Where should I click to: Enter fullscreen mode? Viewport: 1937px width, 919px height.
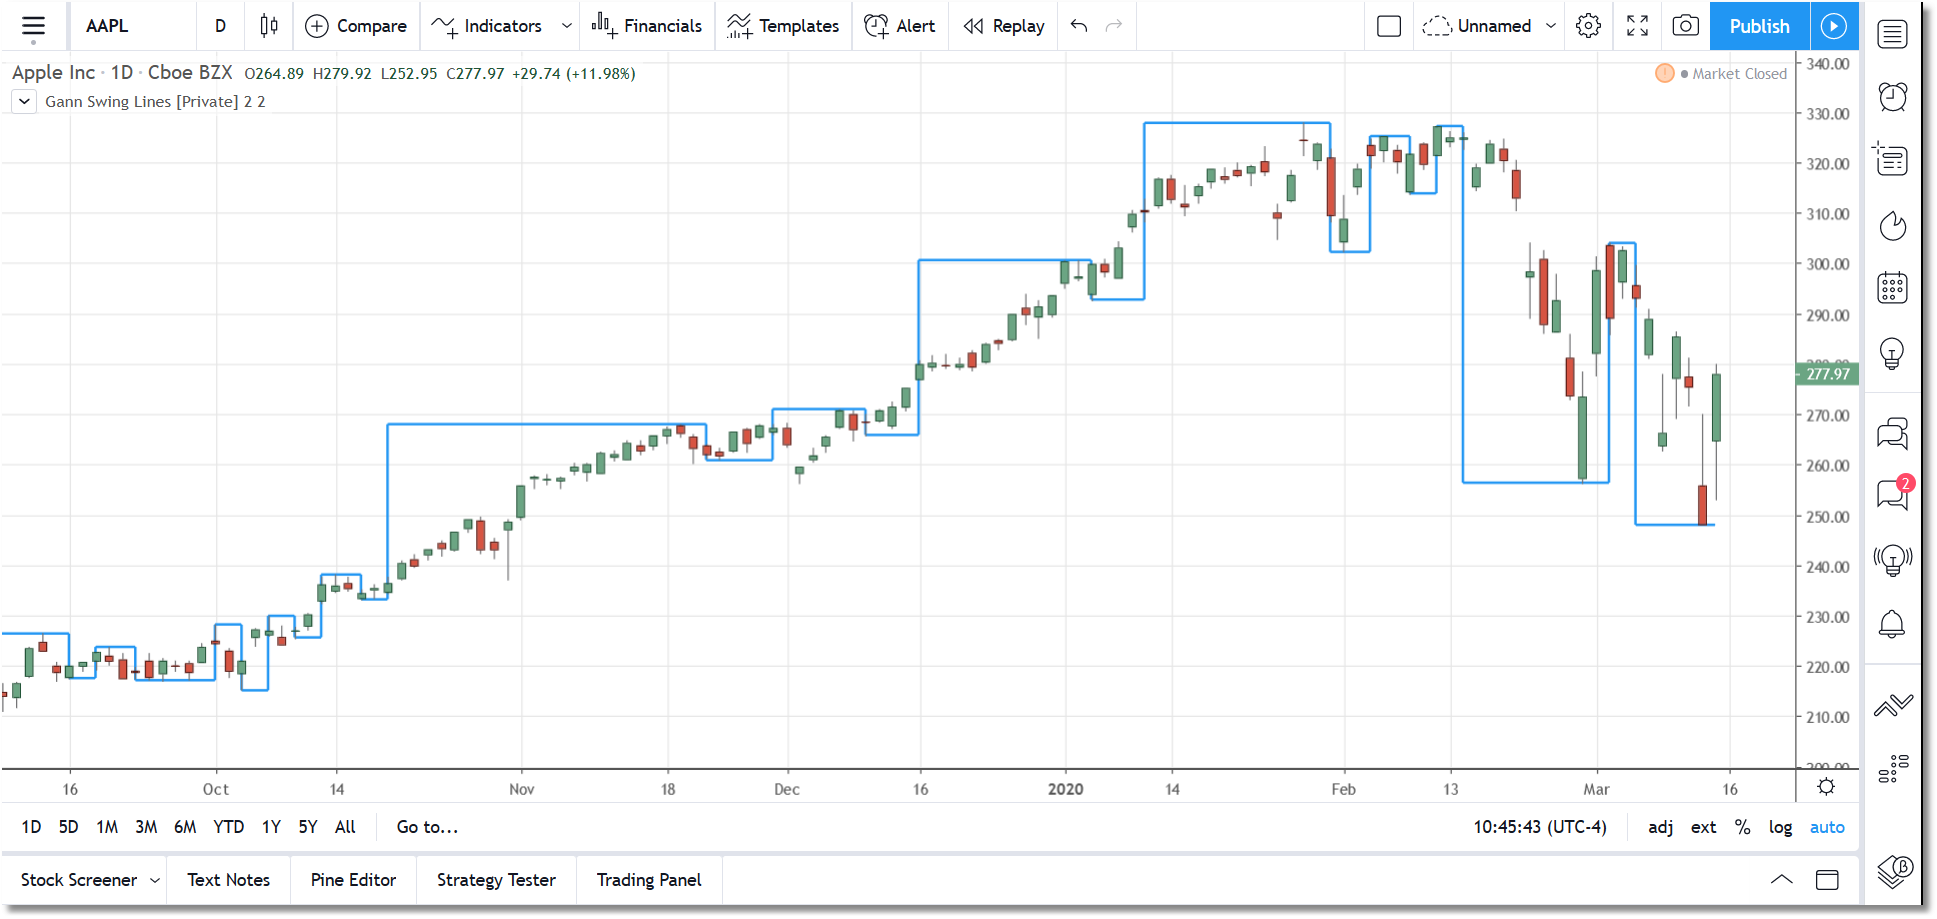click(1637, 26)
